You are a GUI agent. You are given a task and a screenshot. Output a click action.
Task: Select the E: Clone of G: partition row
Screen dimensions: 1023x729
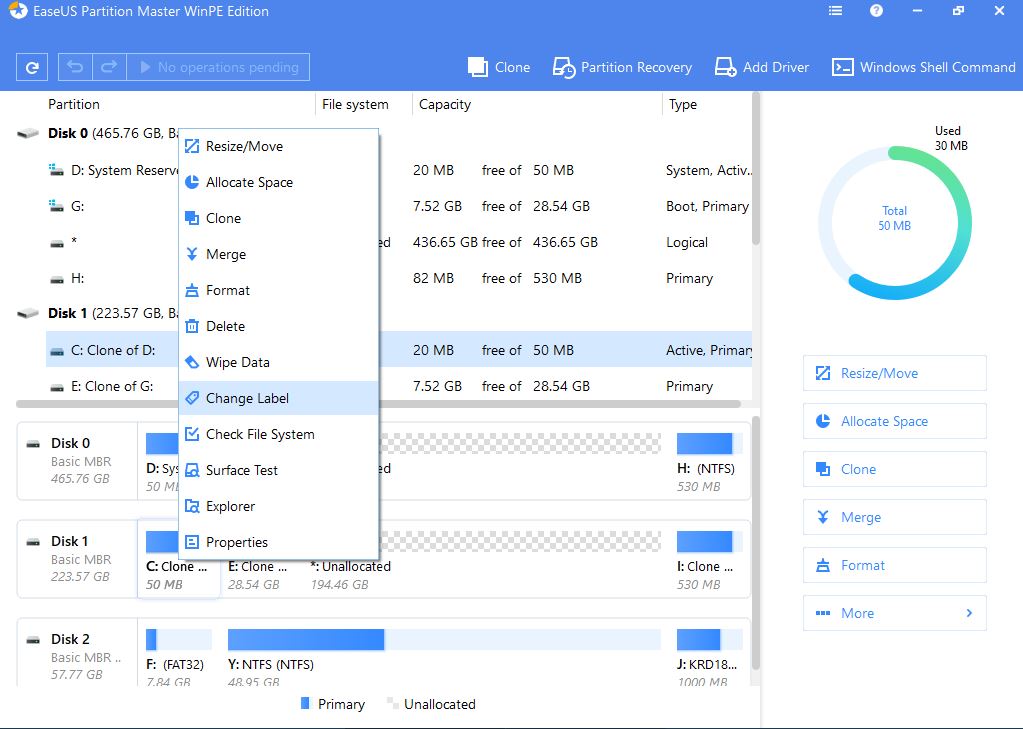coord(110,386)
